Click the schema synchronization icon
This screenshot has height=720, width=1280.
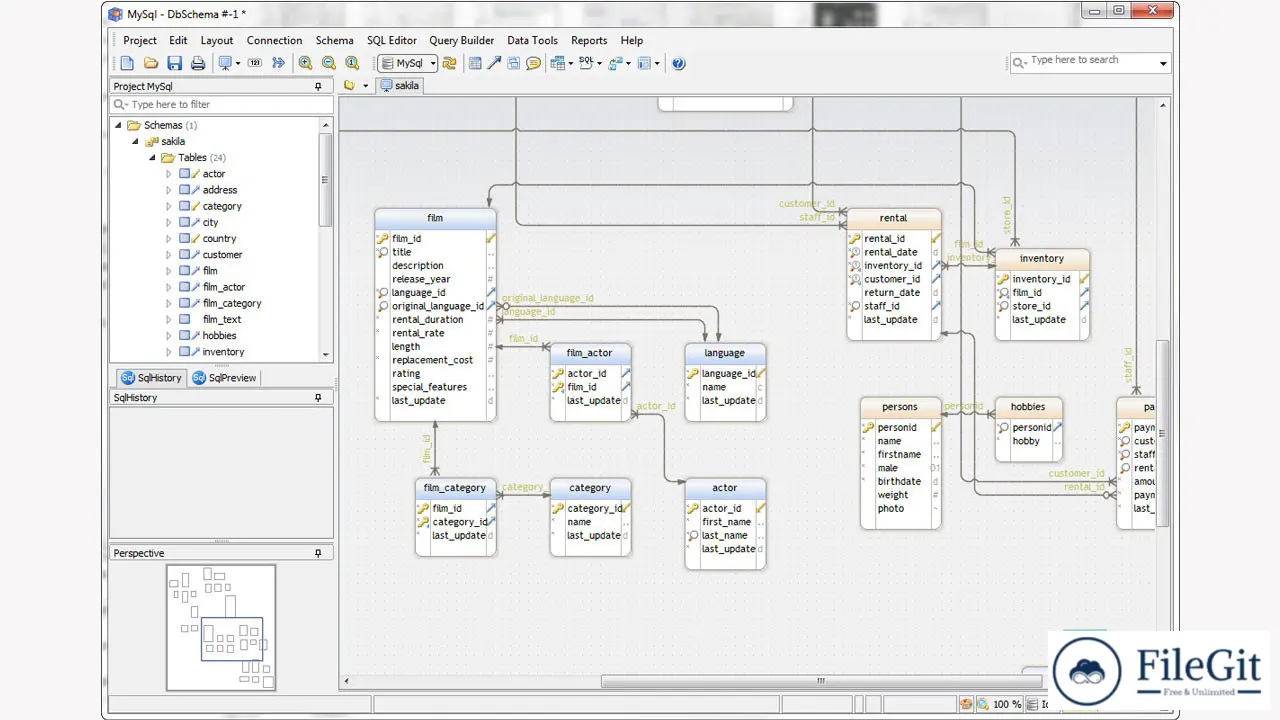(x=615, y=63)
